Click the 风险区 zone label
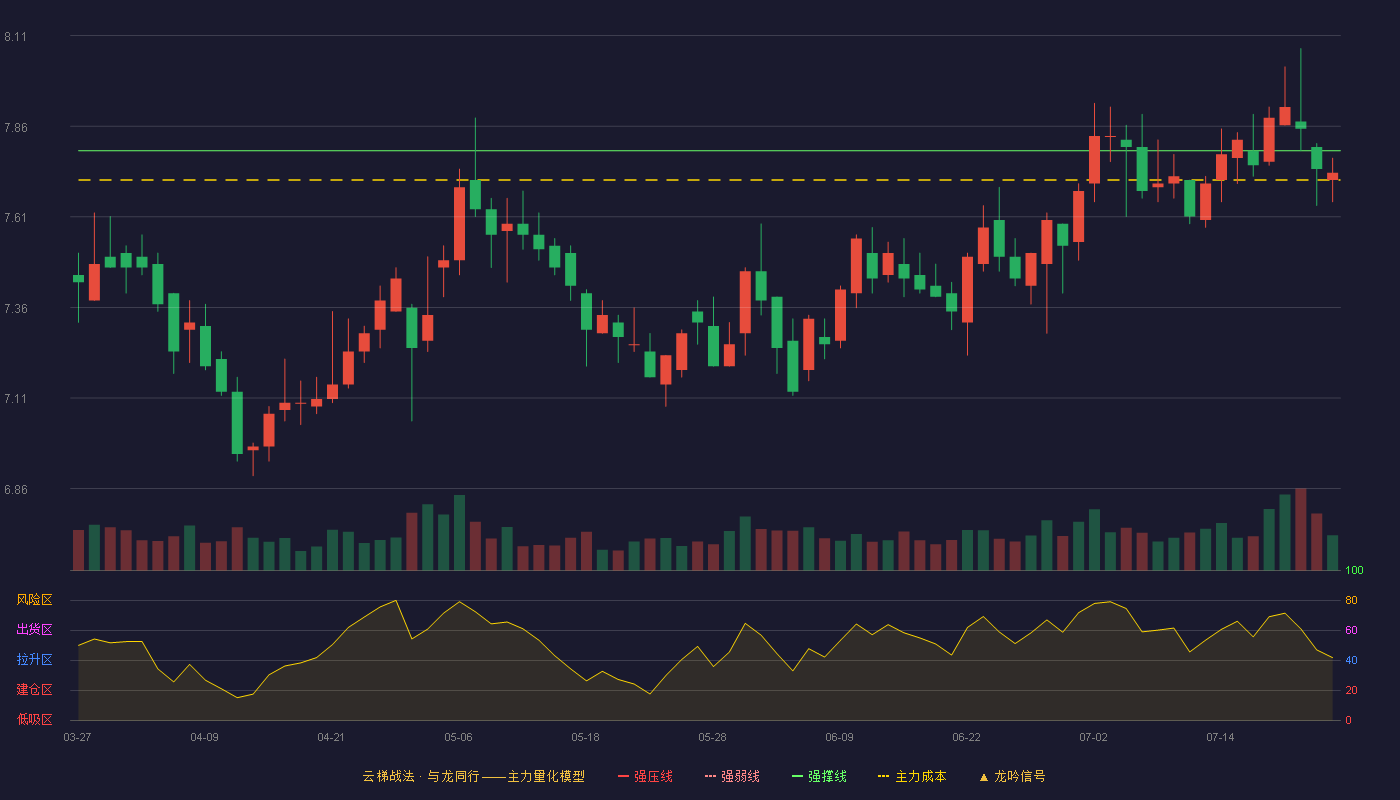 (x=34, y=600)
